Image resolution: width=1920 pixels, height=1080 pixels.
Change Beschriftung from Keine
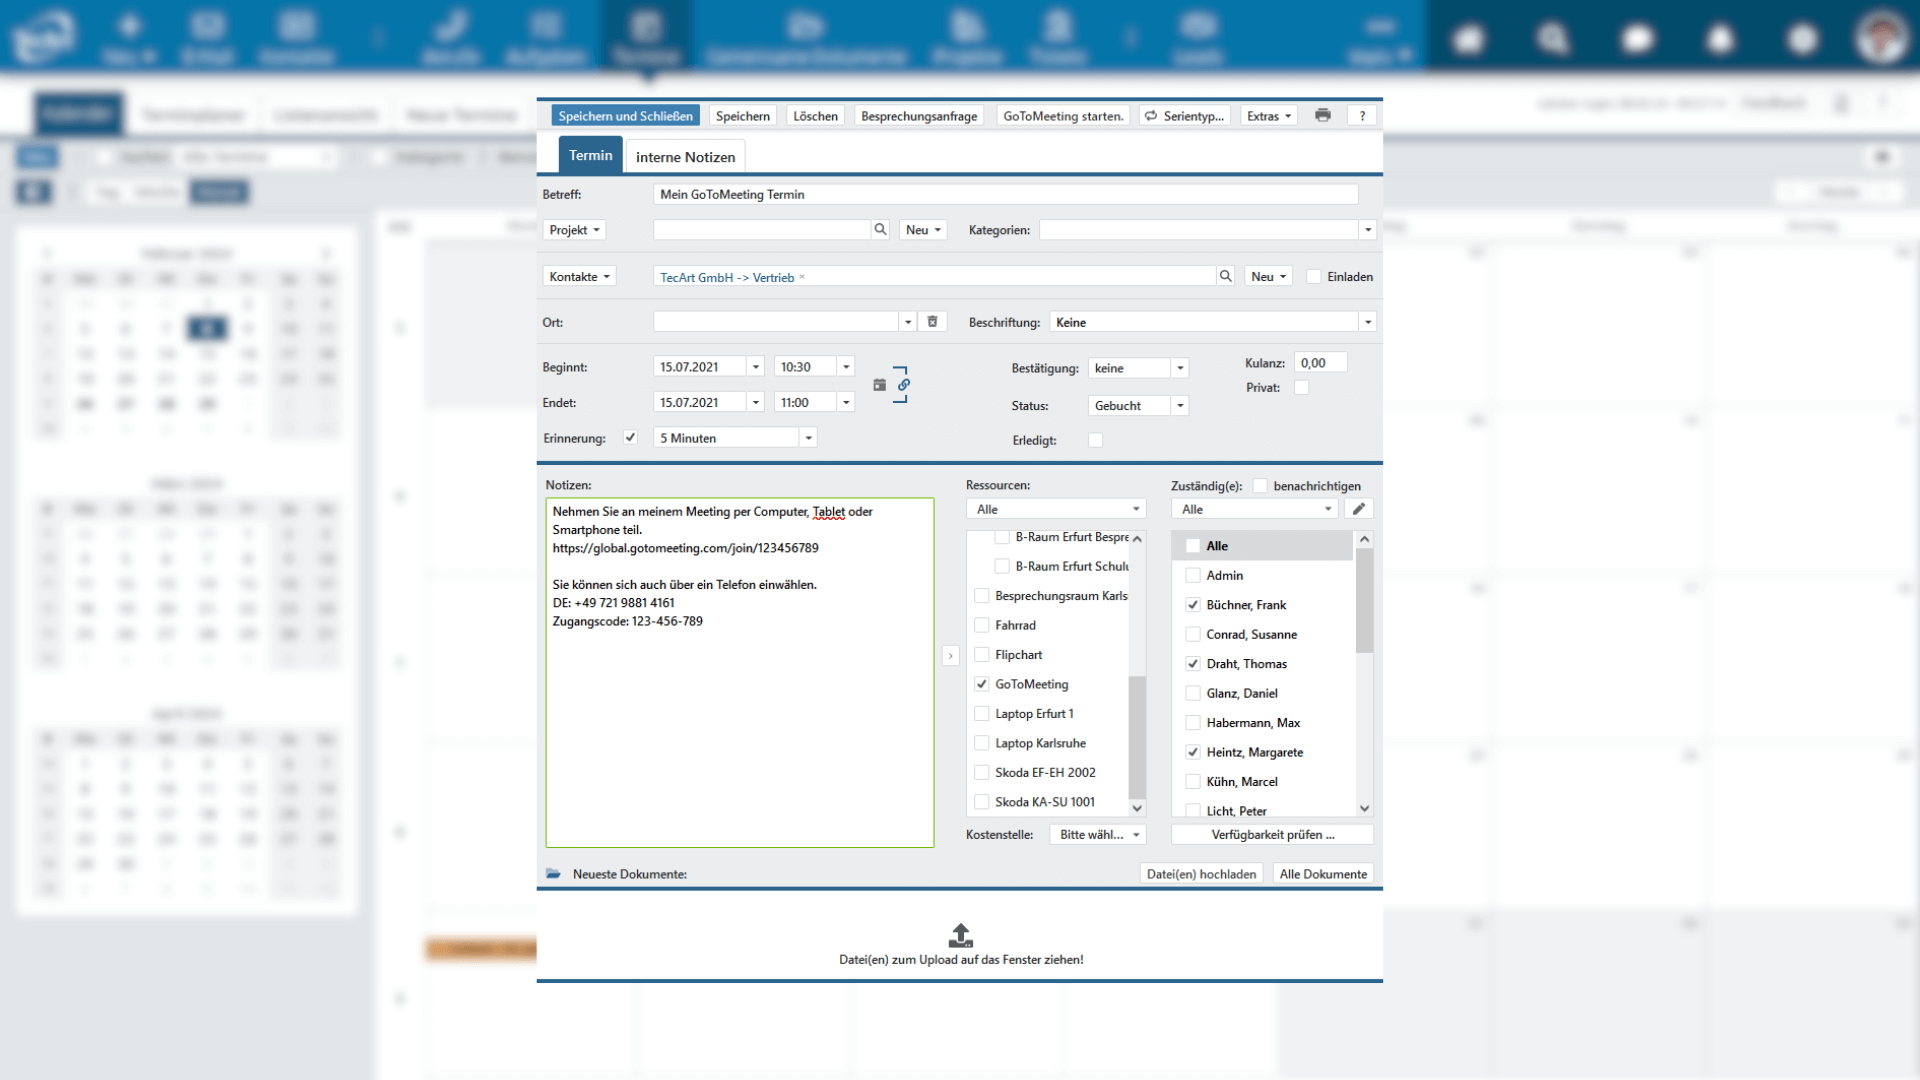[x=1368, y=321]
